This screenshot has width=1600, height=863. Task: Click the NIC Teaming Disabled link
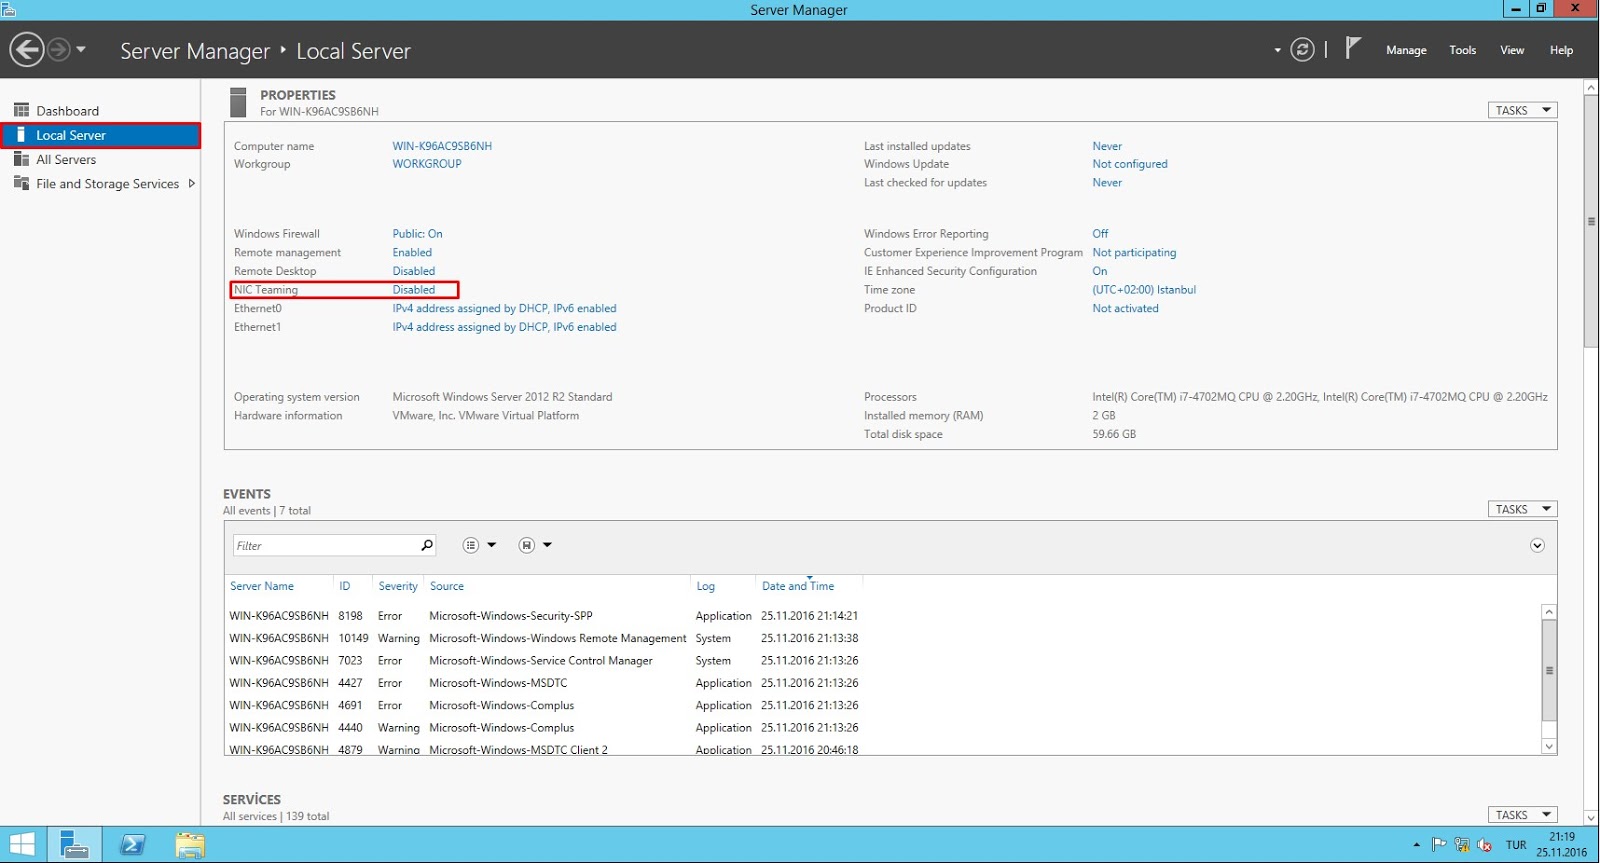pos(413,290)
